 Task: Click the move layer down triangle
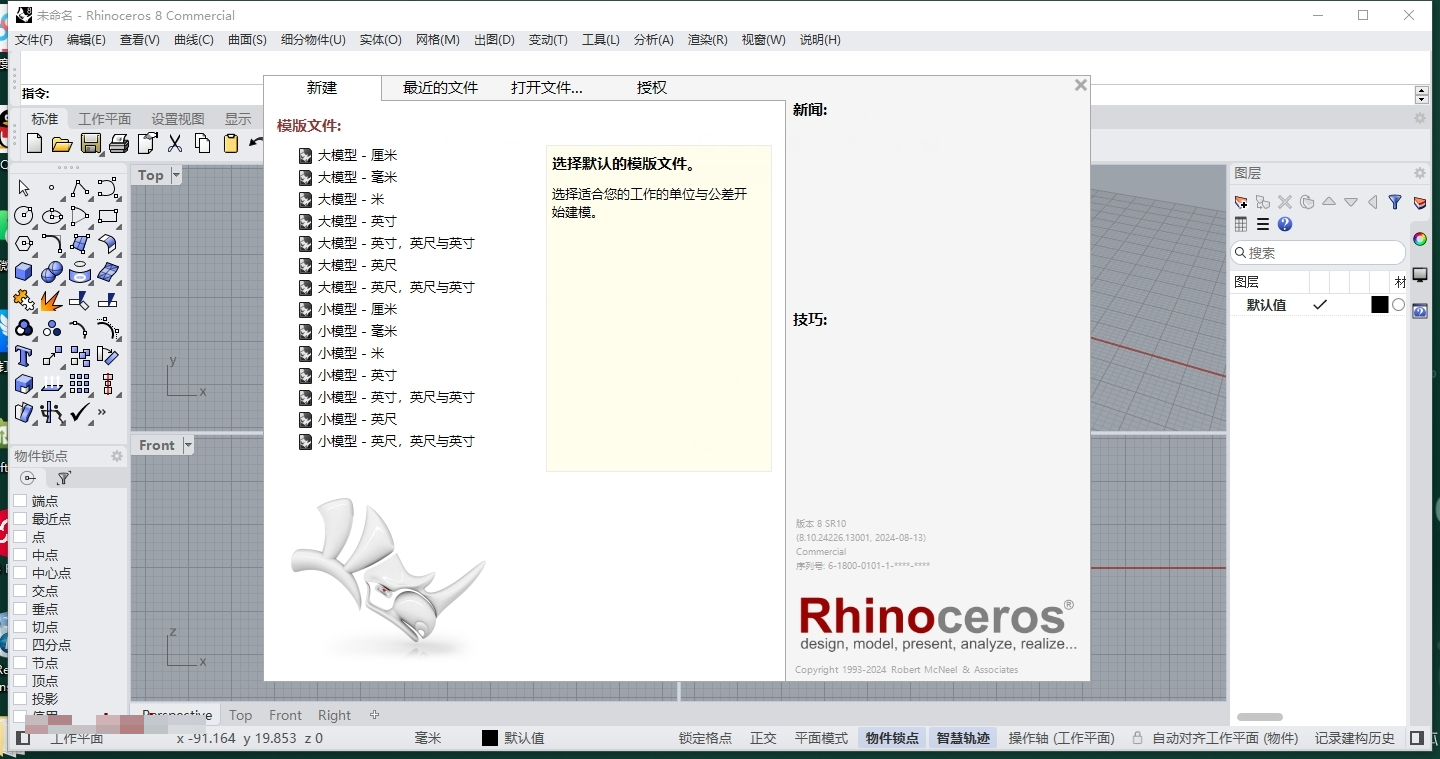(x=1350, y=202)
